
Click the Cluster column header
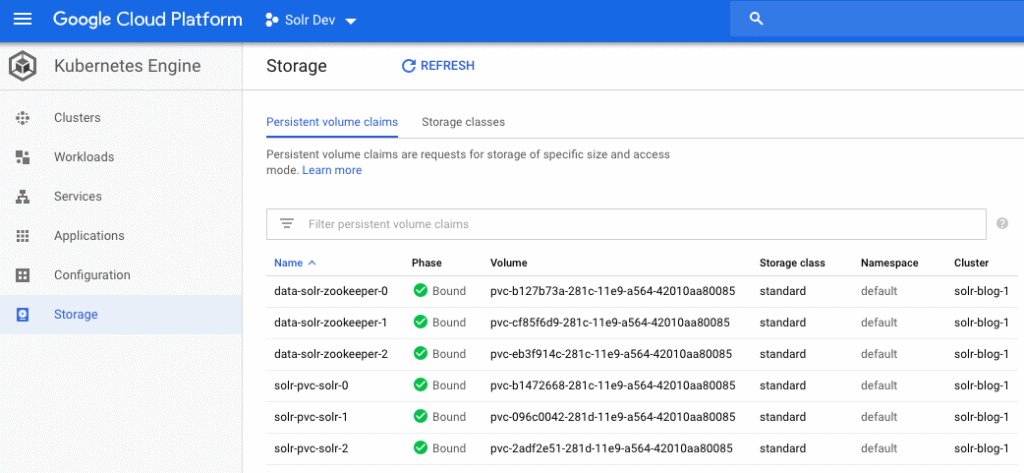click(971, 263)
